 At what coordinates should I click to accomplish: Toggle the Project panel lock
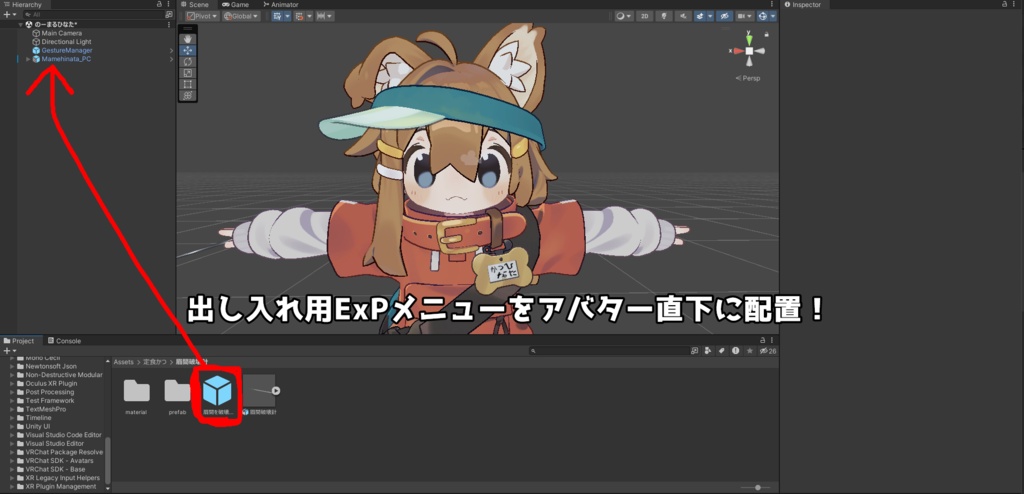point(761,341)
